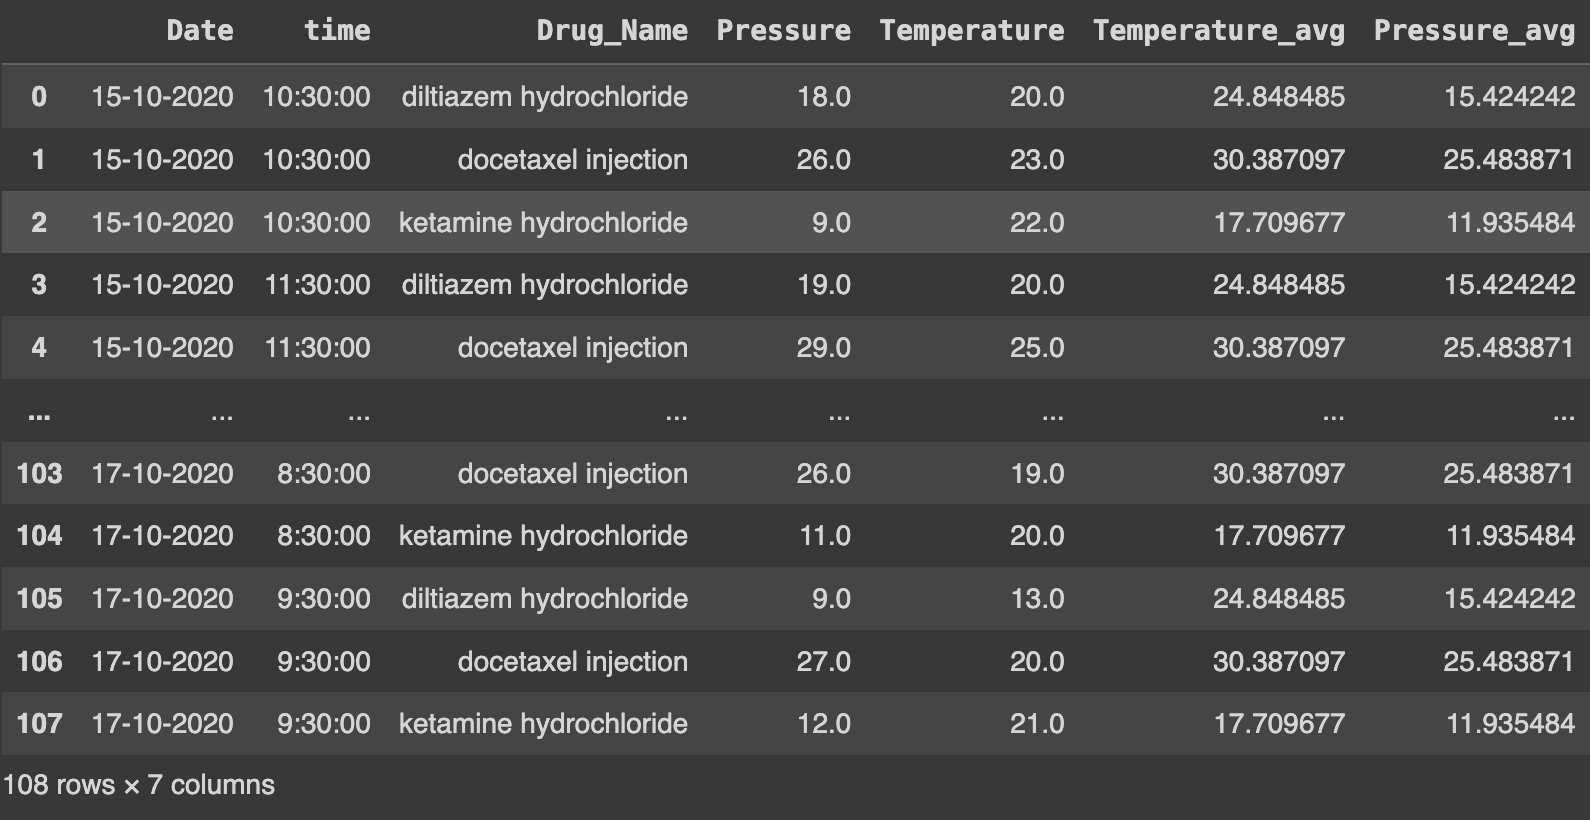Viewport: 1590px width, 820px height.
Task: Click the '108 rows × 7 columns' summary text
Action: 139,785
